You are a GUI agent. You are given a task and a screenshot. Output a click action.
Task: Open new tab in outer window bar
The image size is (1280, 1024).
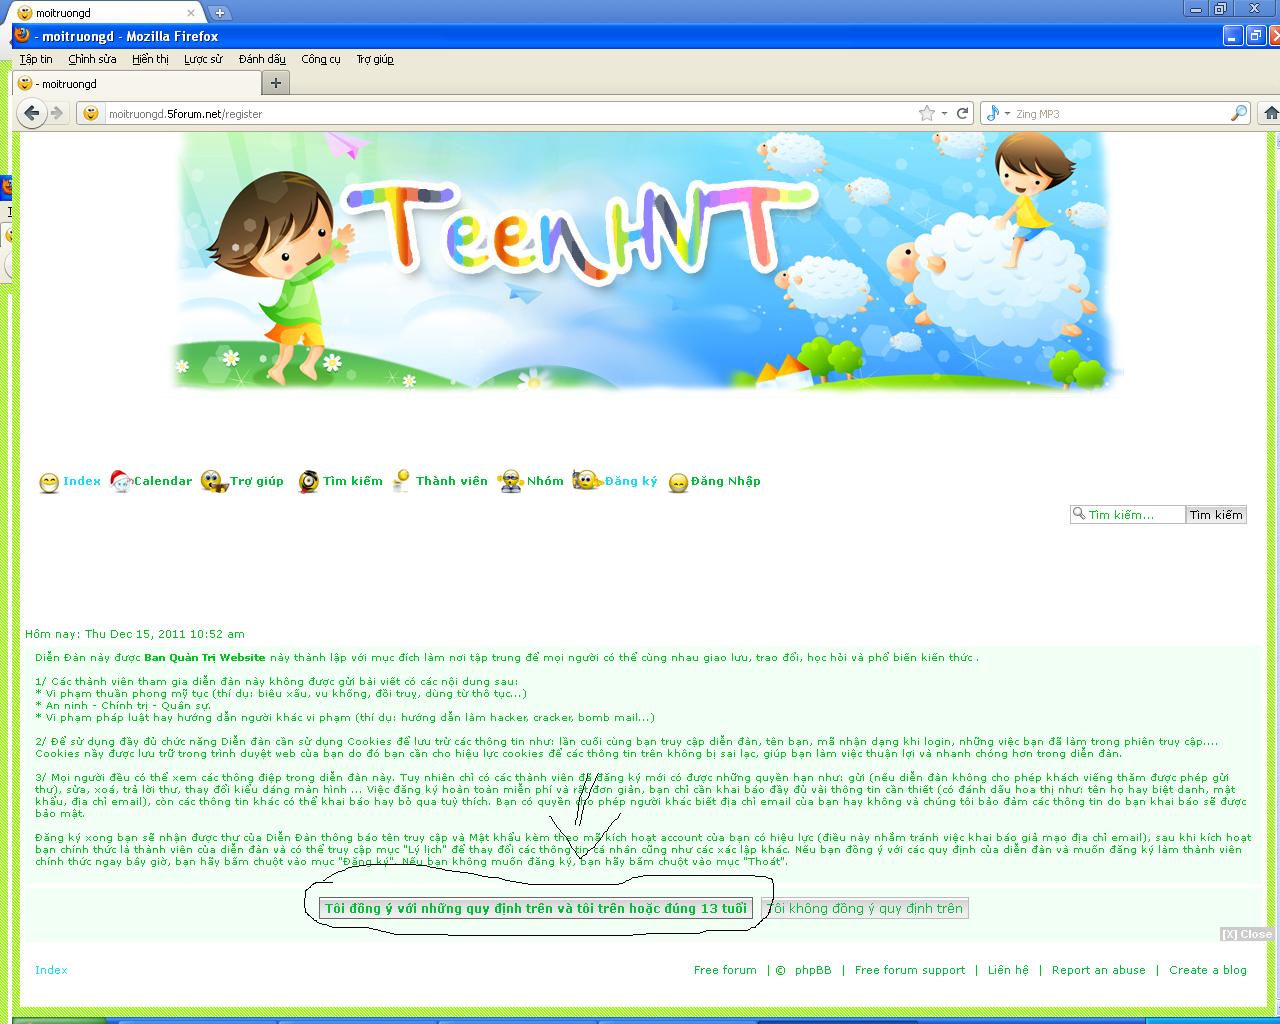coord(220,12)
